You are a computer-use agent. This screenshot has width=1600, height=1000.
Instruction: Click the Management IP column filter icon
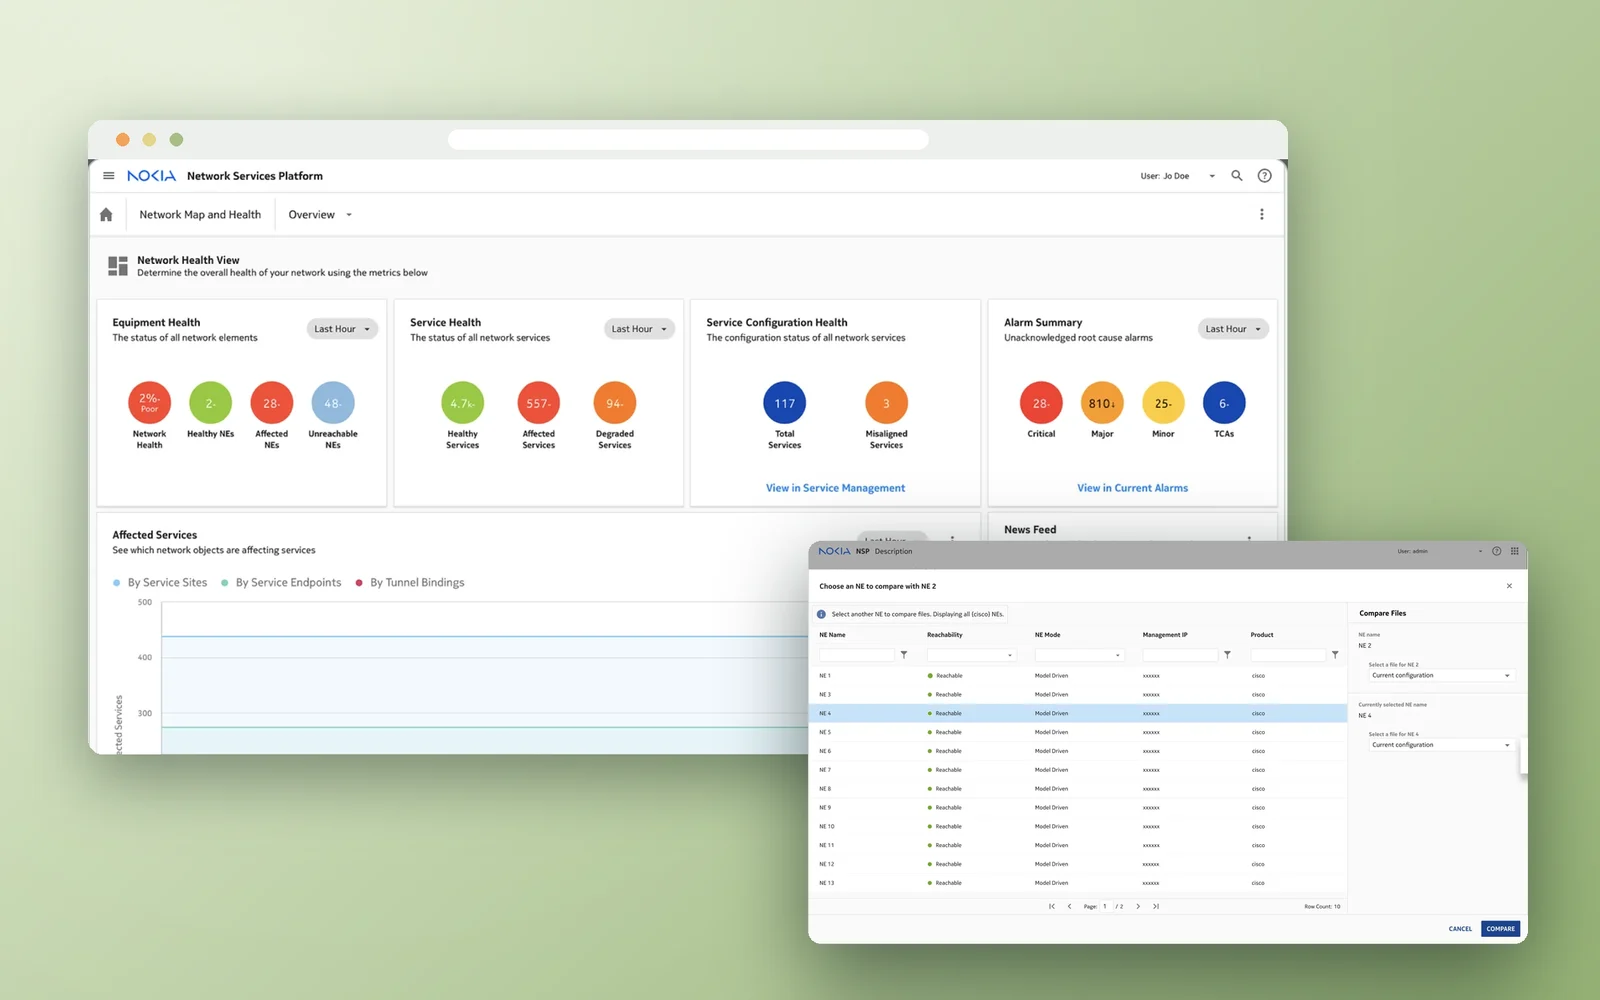pos(1227,655)
